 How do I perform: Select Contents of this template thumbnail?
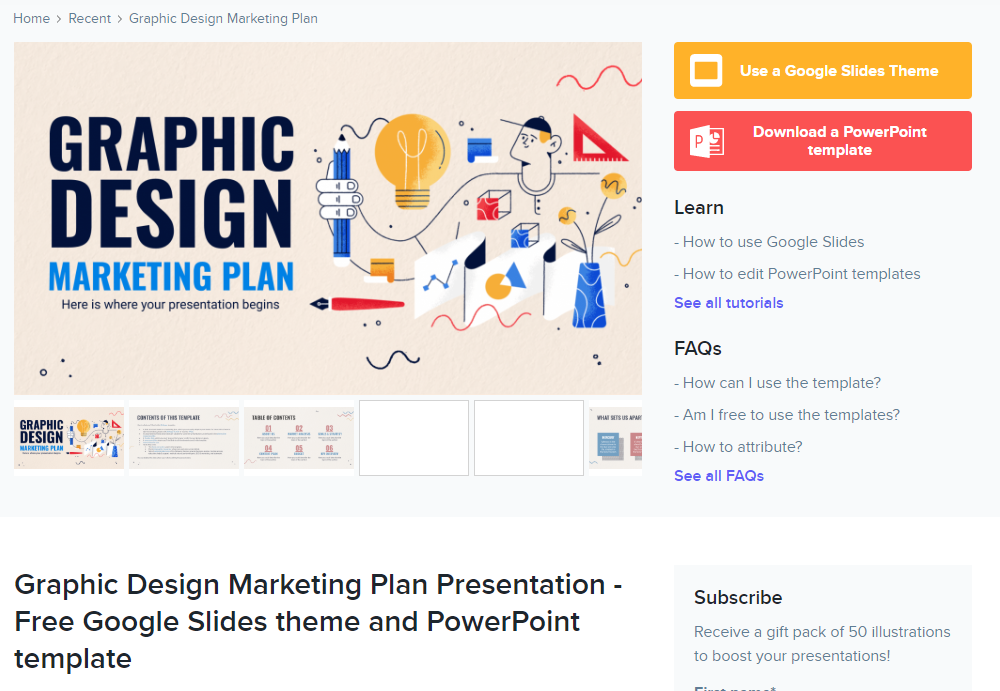[184, 438]
